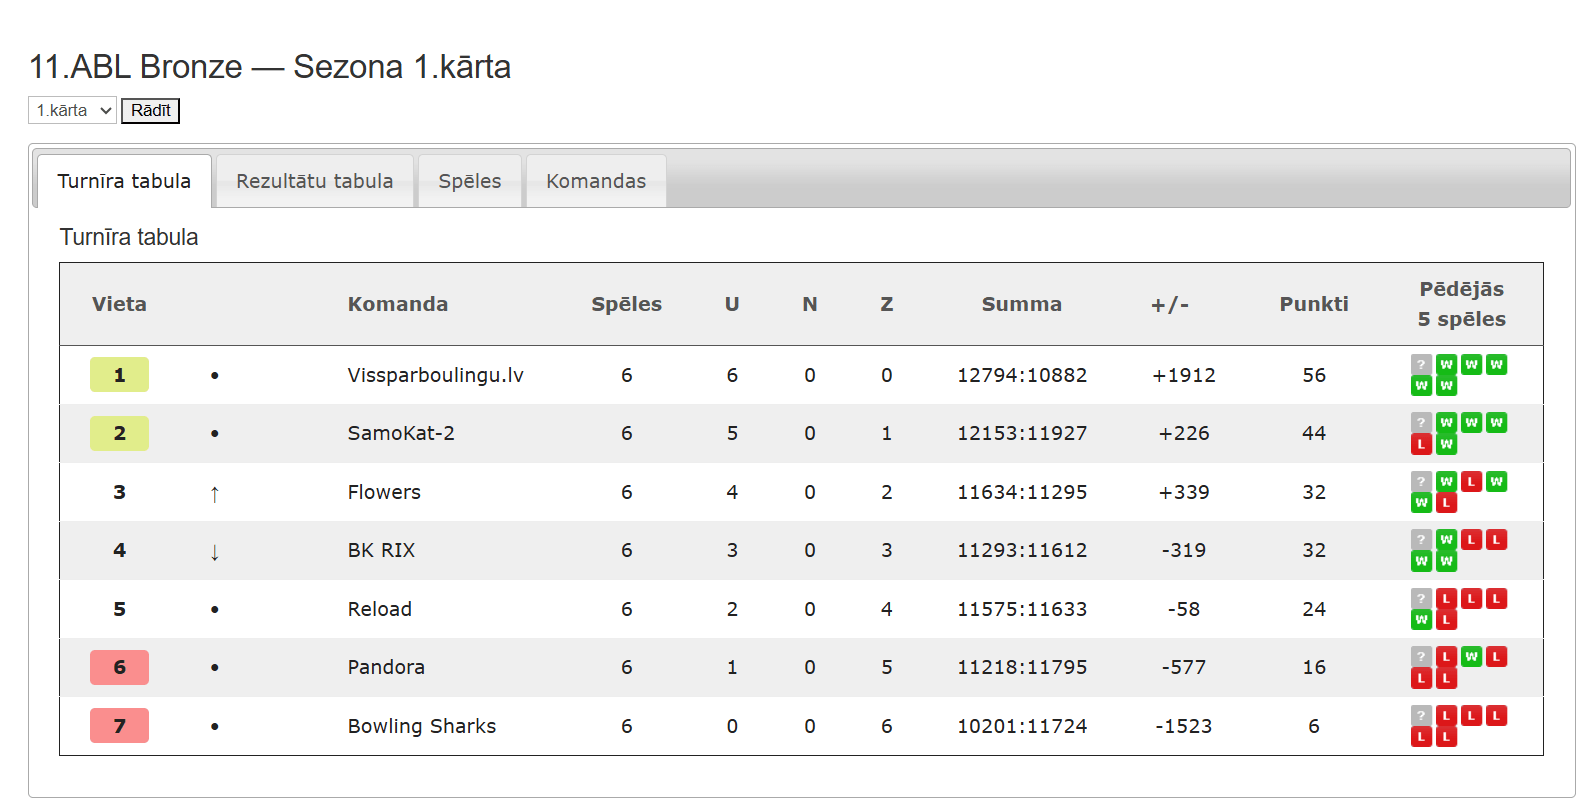Click the Vieta column header
This screenshot has width=1593, height=803.
(119, 304)
